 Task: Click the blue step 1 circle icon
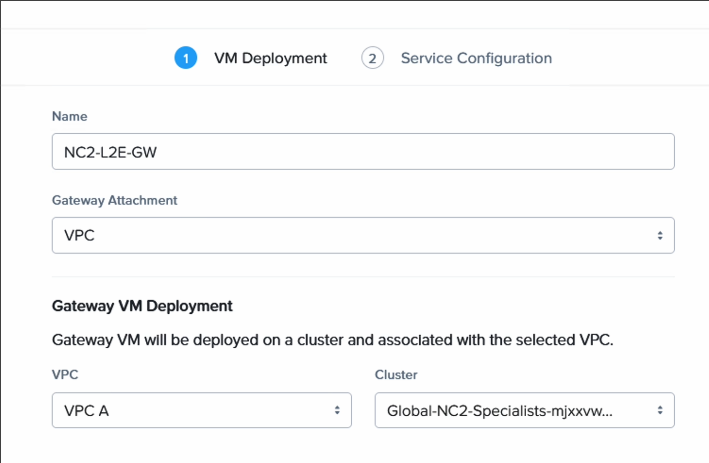pos(185,58)
